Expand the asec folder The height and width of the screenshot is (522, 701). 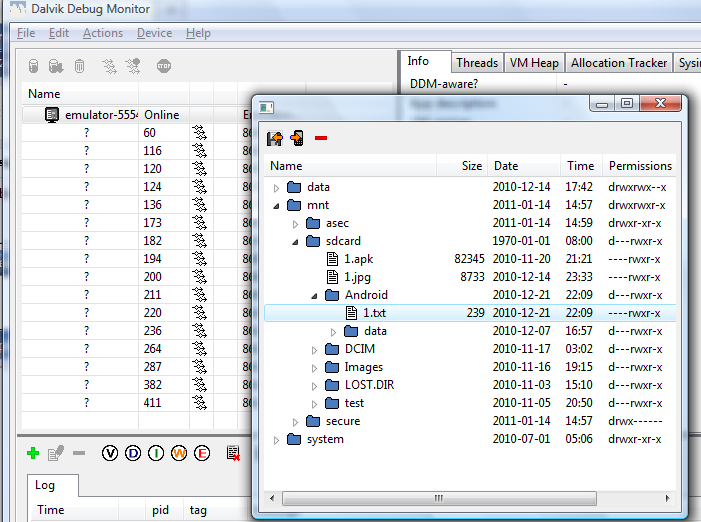point(295,224)
